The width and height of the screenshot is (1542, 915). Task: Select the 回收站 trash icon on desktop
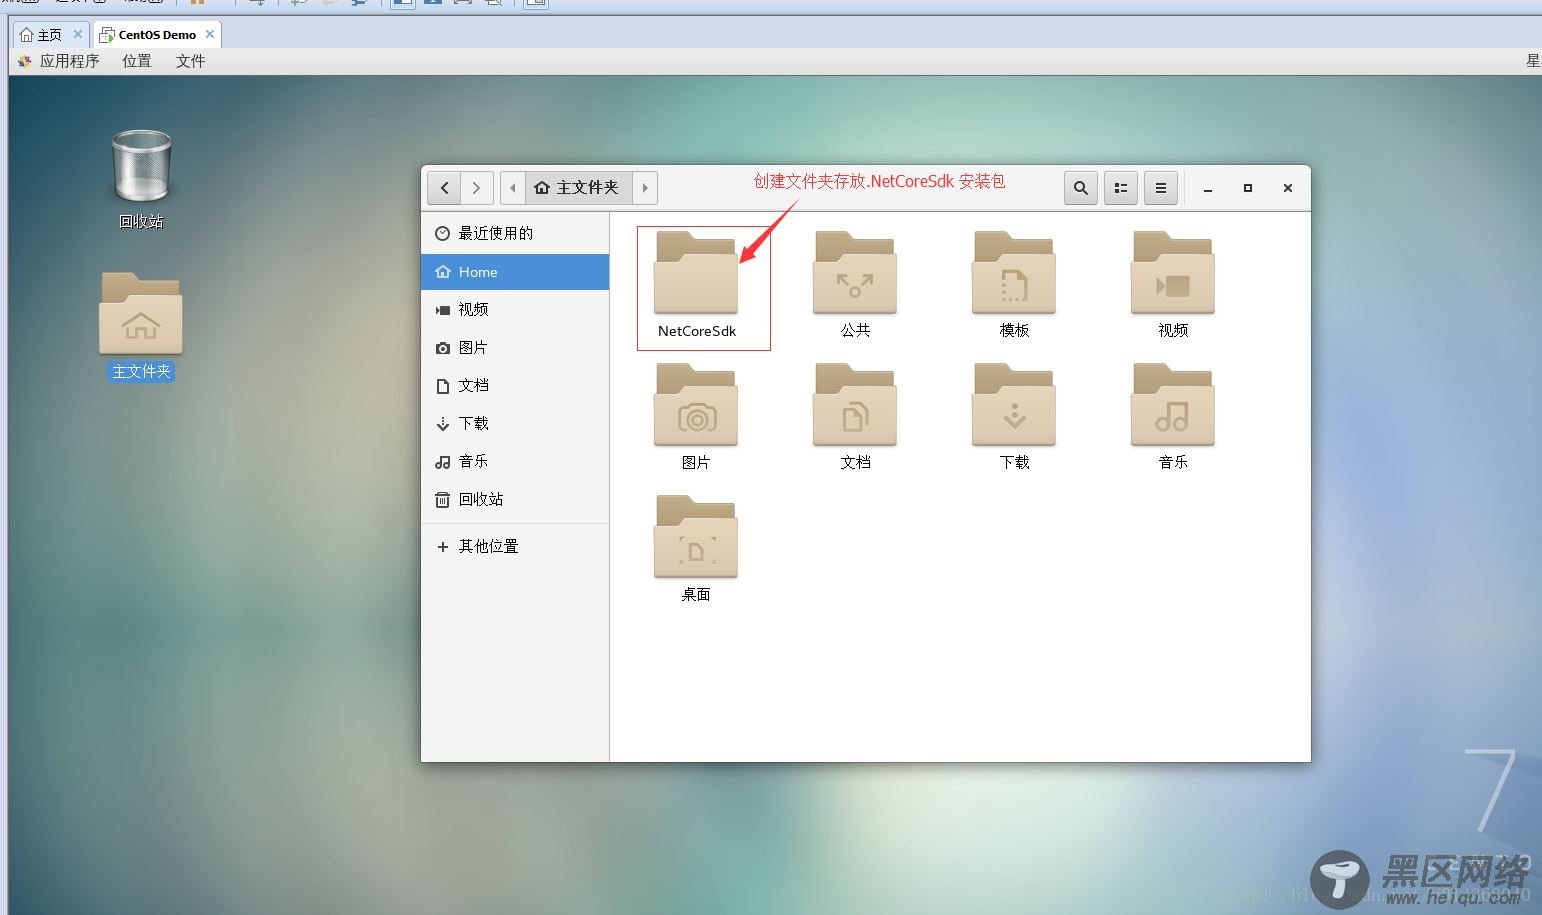coord(141,180)
